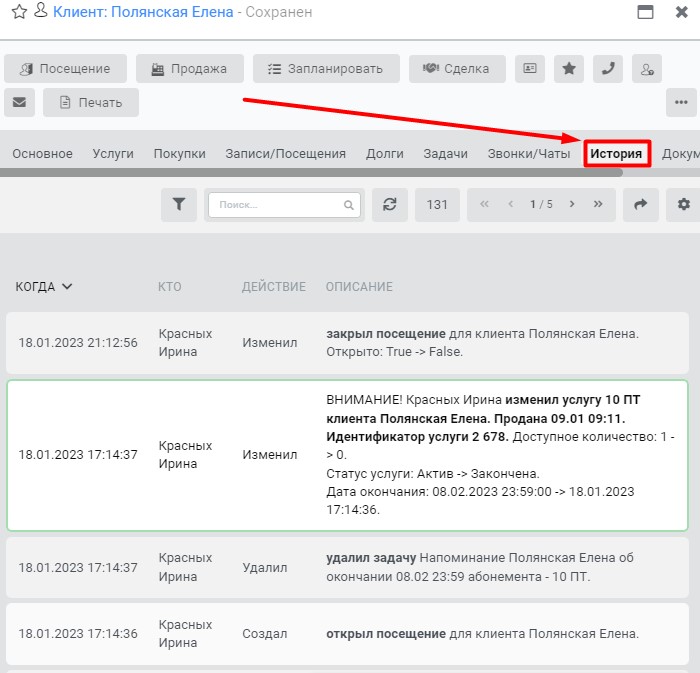Viewport: 700px width, 673px height.
Task: Click the Сделка button
Action: [x=457, y=69]
